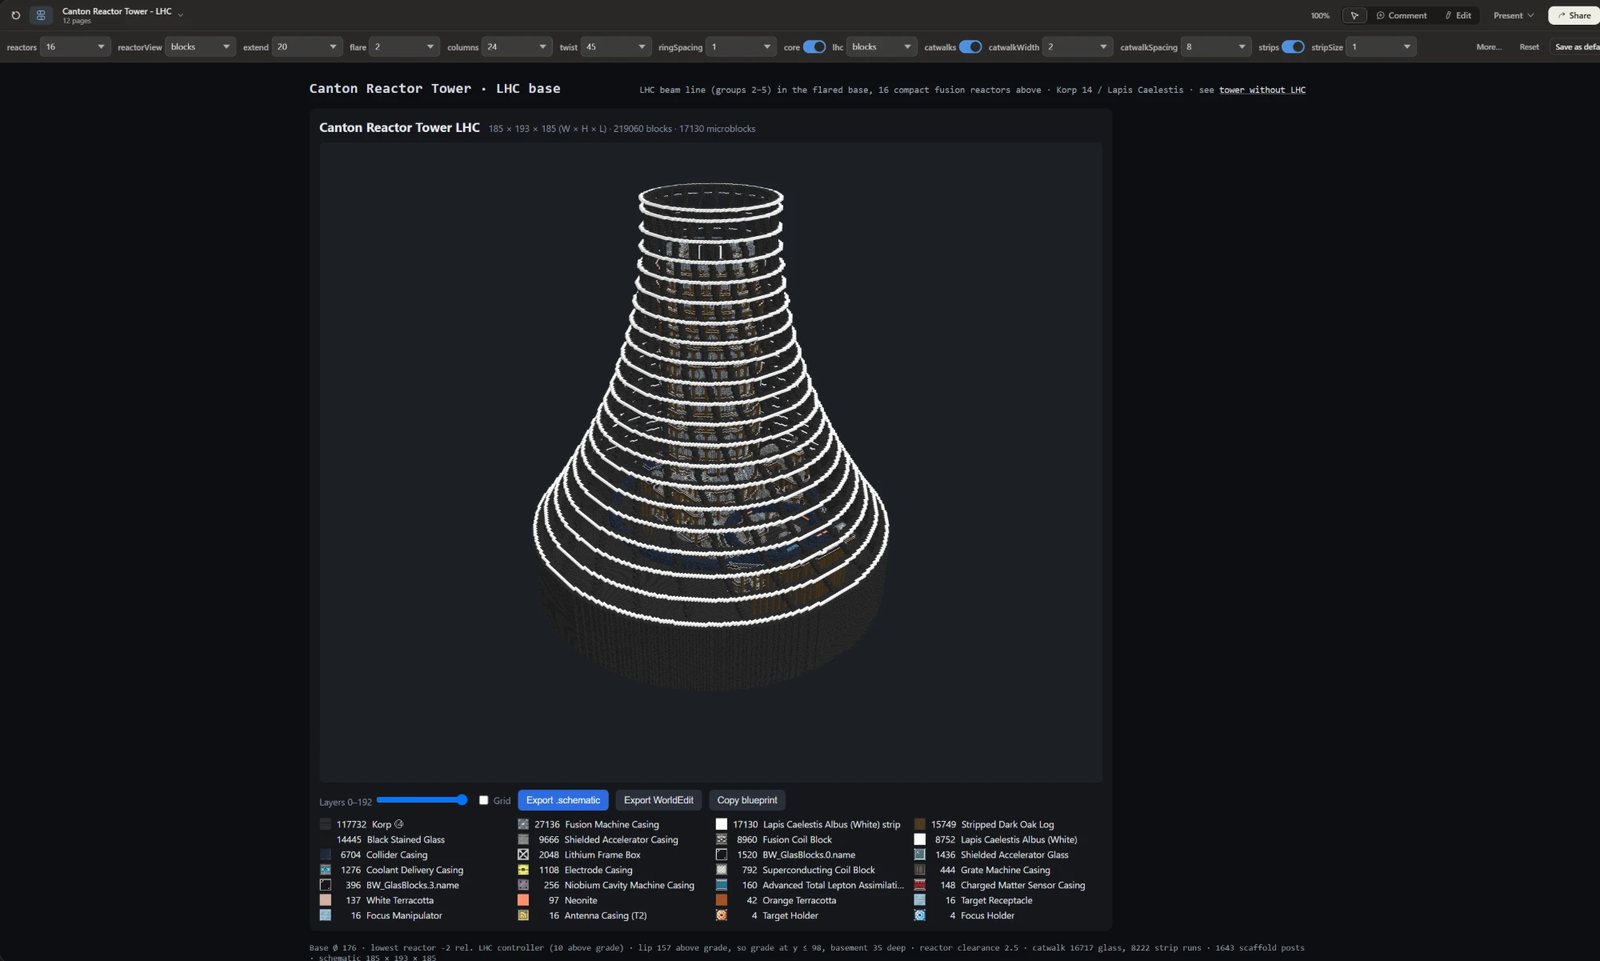Click the Fusion Coil Block icon
The height and width of the screenshot is (961, 1600).
pyautogui.click(x=721, y=840)
